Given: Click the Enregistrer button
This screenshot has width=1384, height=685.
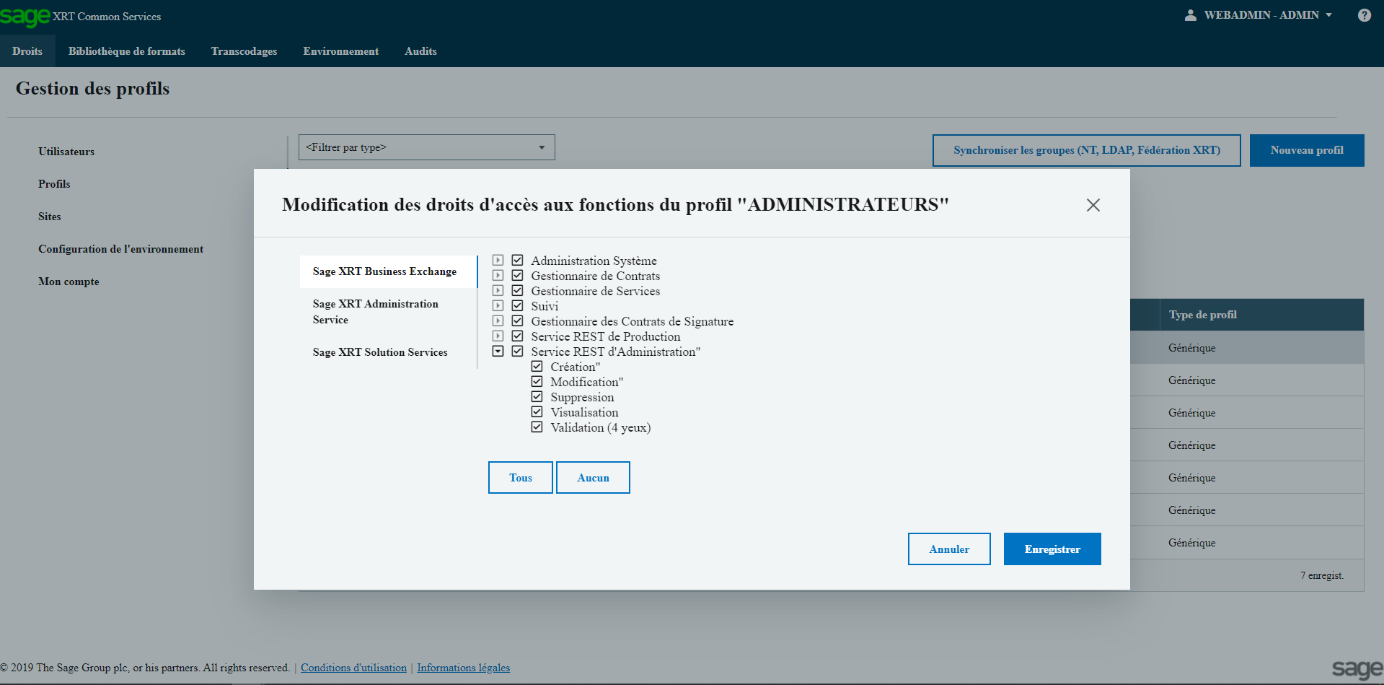Looking at the screenshot, I should pos(1052,549).
